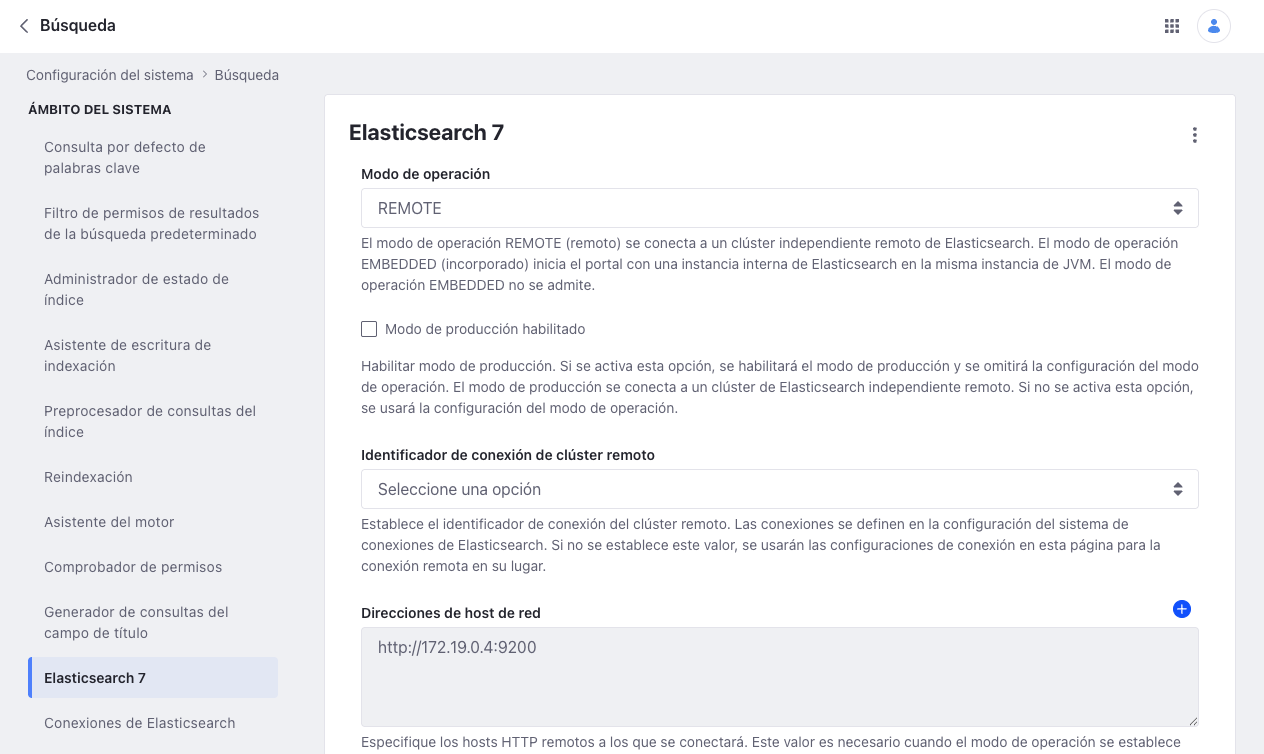Open Elasticsearch 7 options kebab menu
This screenshot has width=1264, height=754.
pyautogui.click(x=1194, y=135)
